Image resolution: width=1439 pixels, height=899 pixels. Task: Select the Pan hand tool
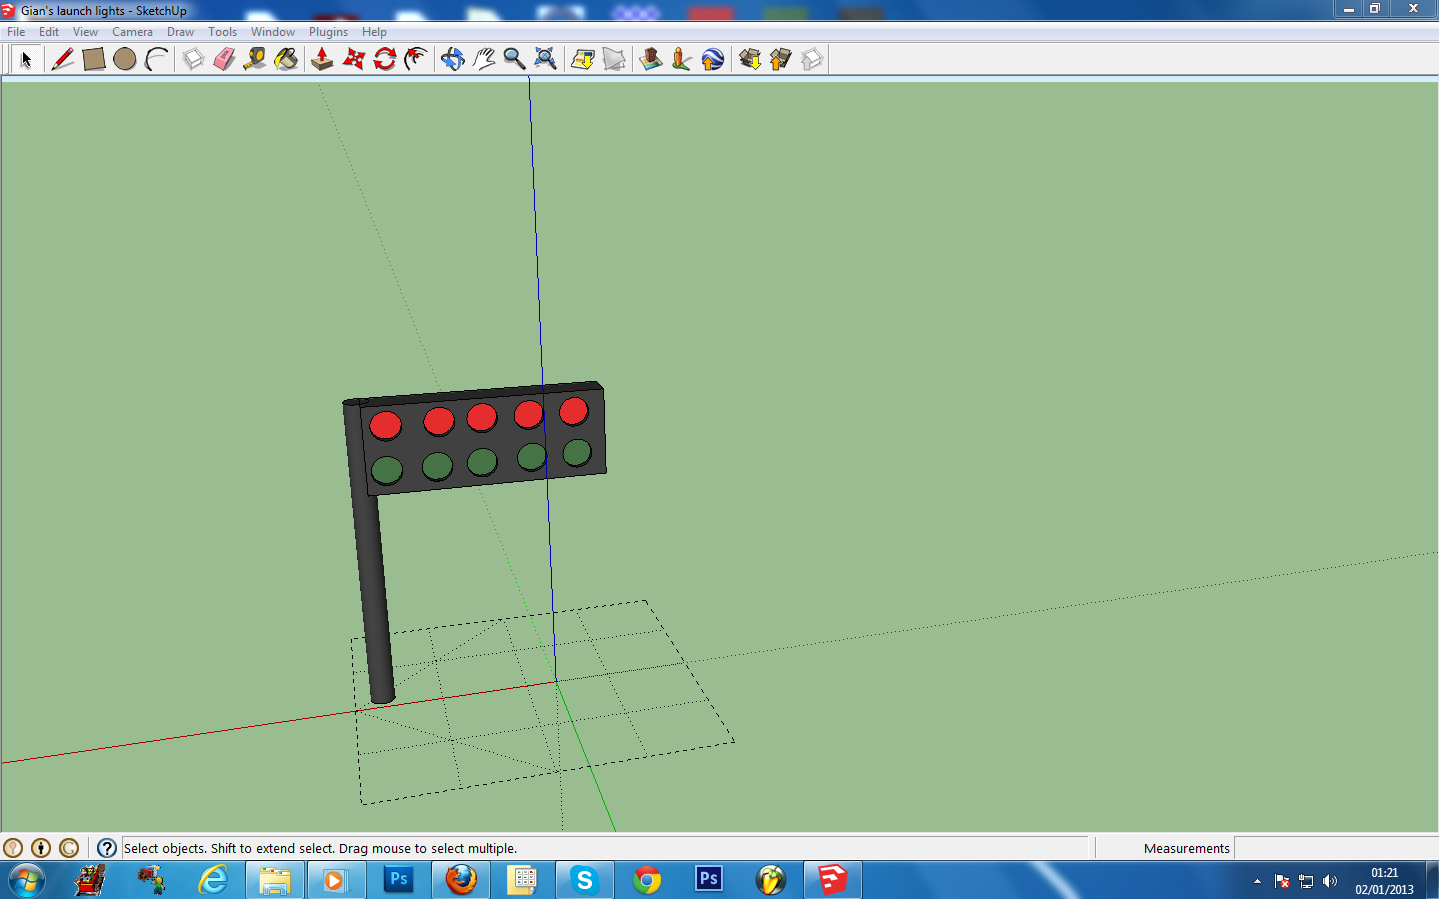484,60
